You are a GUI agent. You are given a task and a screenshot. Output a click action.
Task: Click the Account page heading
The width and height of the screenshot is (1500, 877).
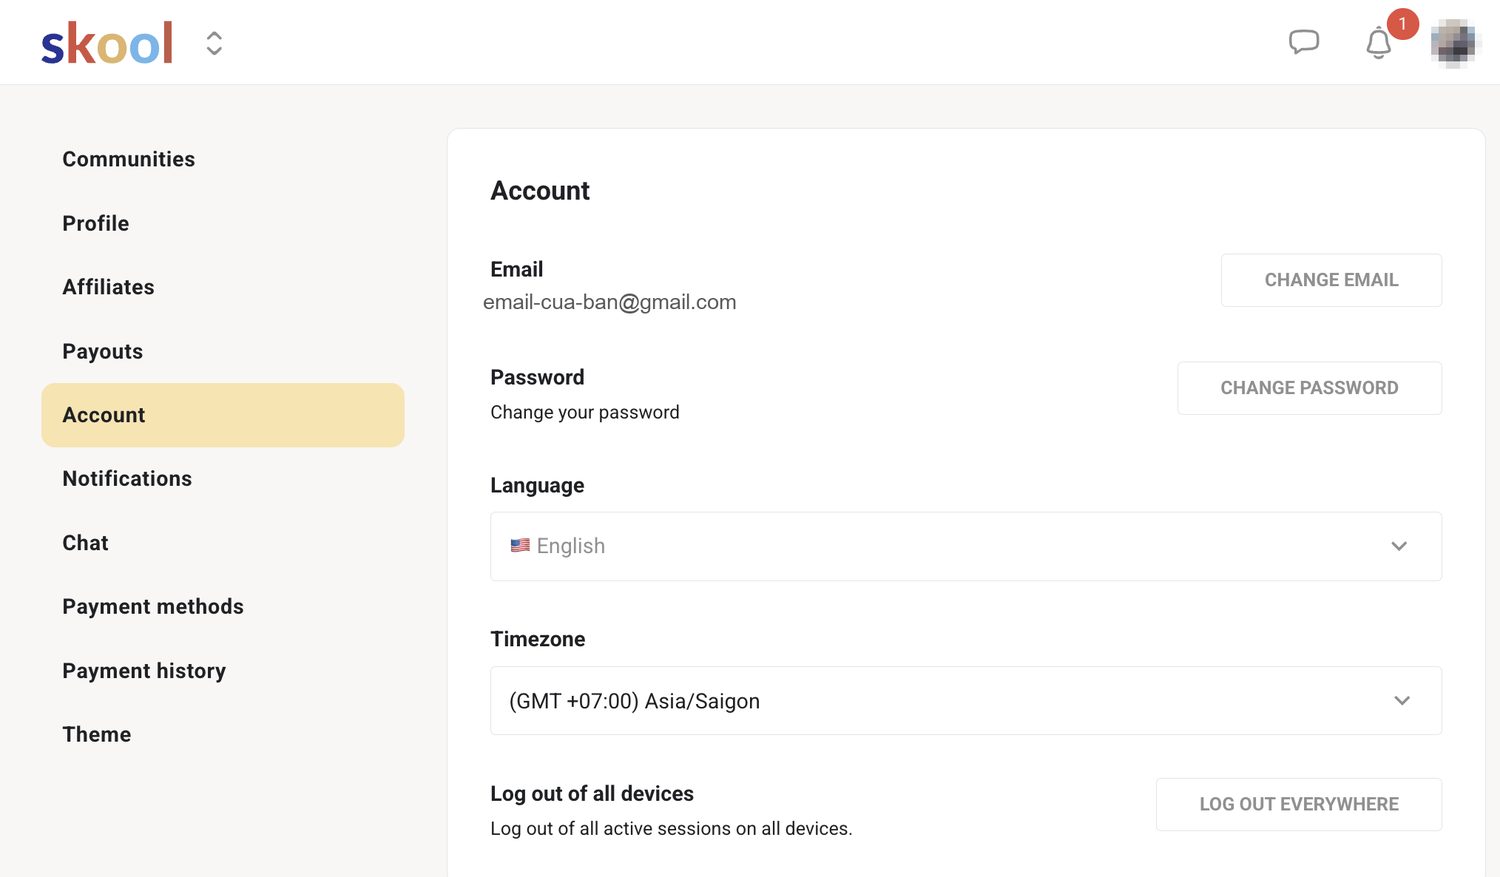point(540,190)
